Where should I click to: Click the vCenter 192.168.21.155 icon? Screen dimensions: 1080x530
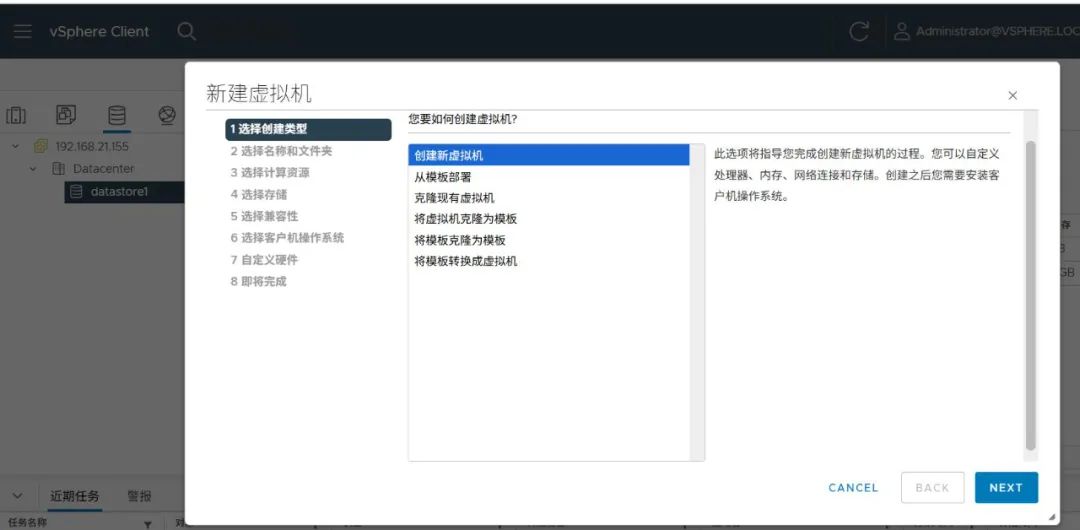point(41,146)
